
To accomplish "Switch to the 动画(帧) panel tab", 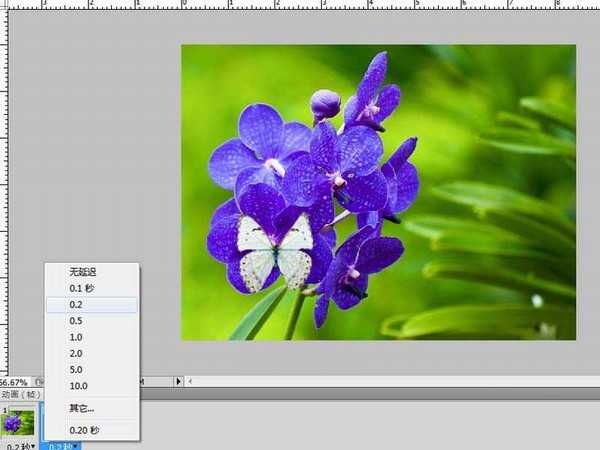I will click(21, 394).
